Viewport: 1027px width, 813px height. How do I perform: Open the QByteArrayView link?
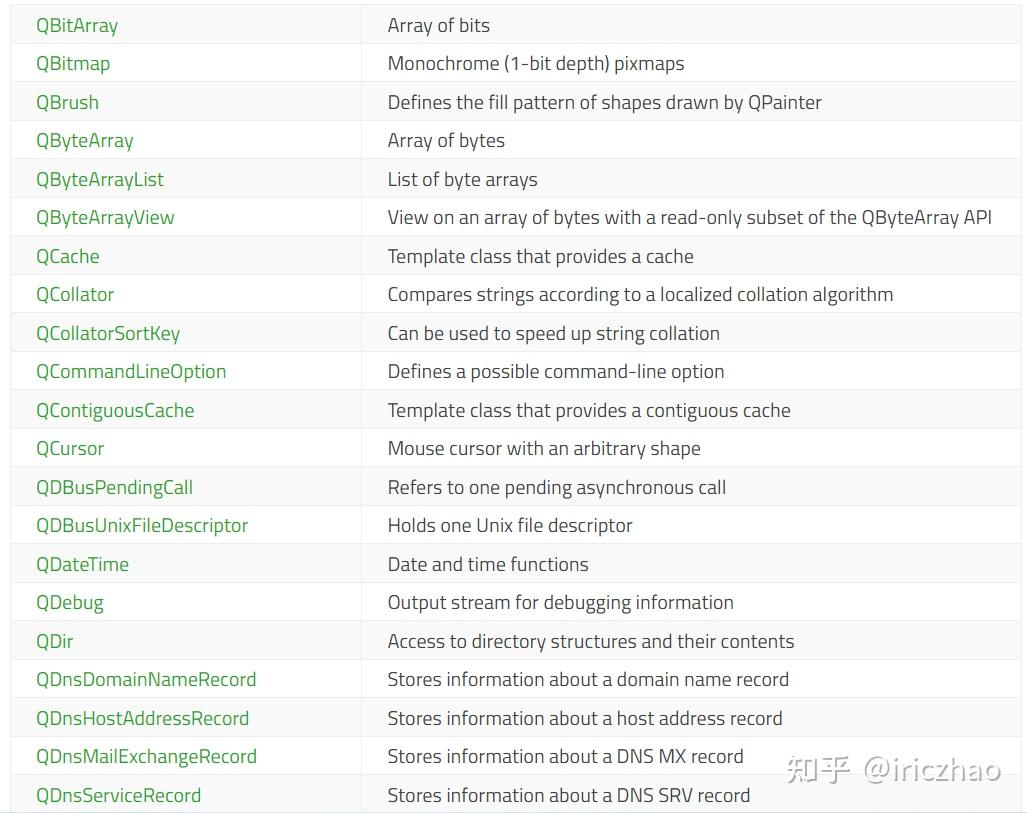(x=105, y=217)
